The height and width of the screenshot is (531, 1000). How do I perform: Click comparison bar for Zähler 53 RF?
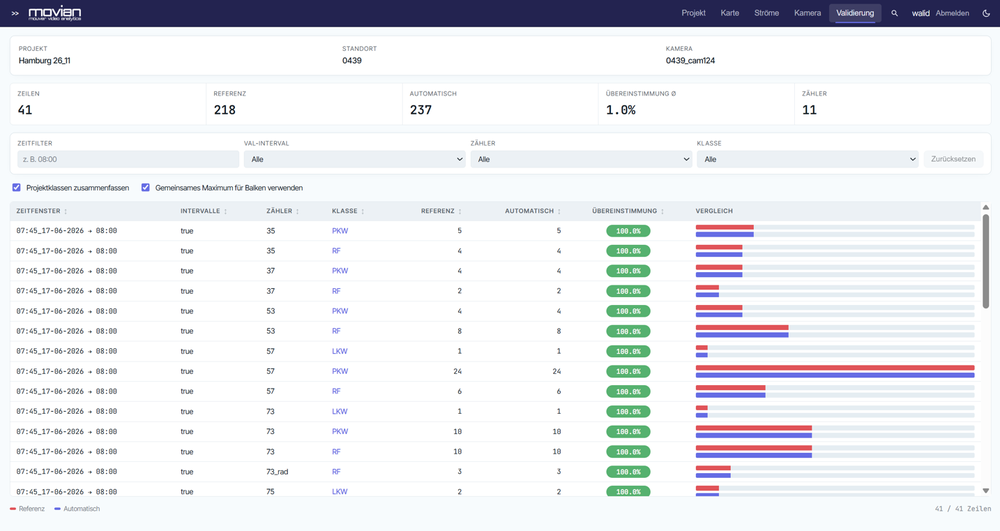(x=835, y=331)
